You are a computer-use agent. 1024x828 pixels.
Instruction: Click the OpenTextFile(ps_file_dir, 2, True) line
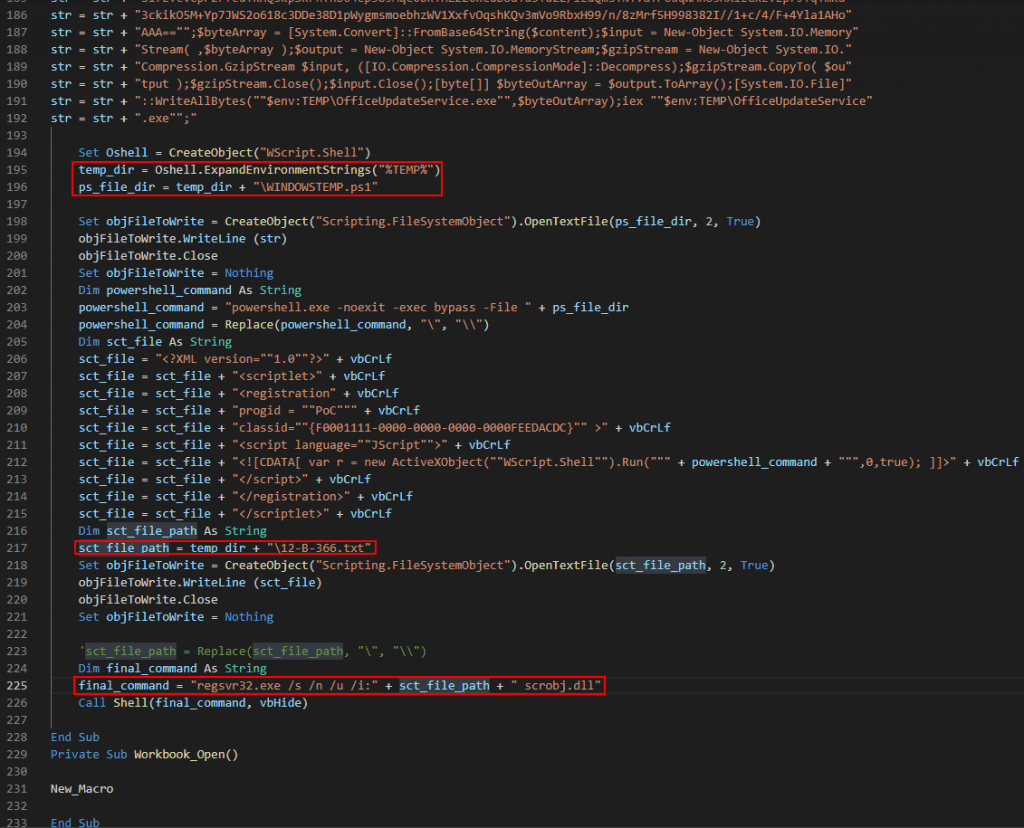click(419, 221)
